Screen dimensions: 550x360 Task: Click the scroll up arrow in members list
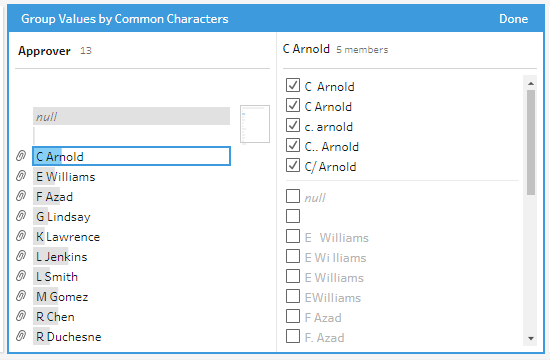tap(531, 84)
